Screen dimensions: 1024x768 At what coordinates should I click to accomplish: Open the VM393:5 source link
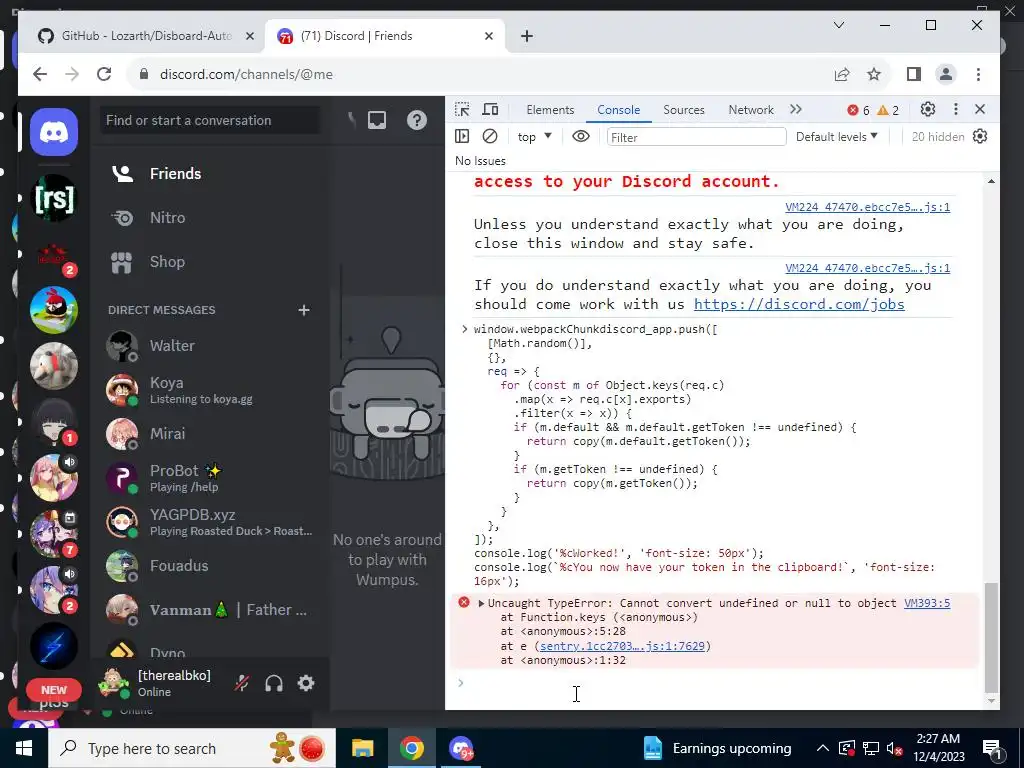(927, 603)
